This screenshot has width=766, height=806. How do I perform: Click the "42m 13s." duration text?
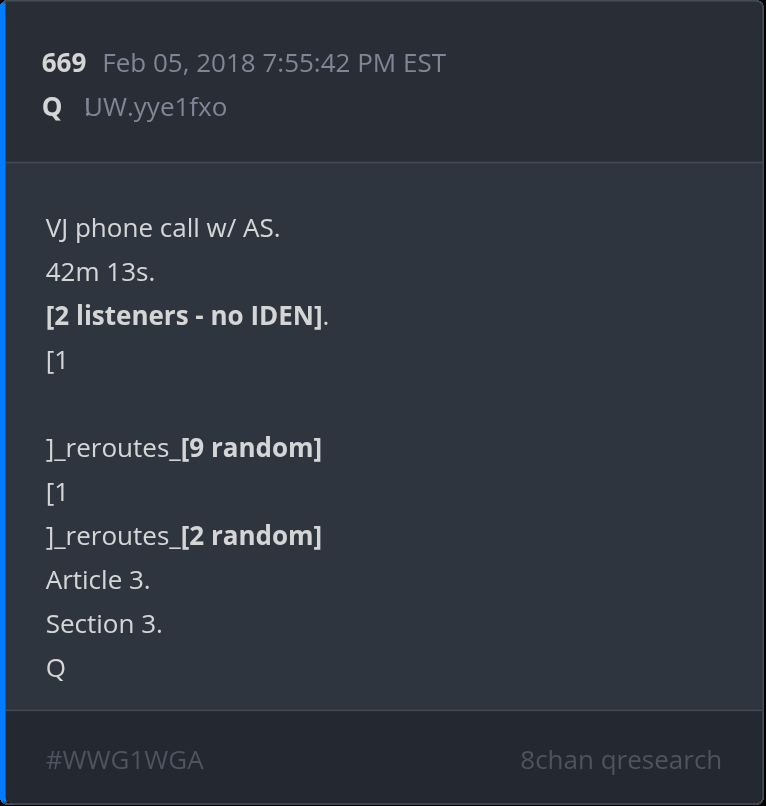(x=100, y=272)
